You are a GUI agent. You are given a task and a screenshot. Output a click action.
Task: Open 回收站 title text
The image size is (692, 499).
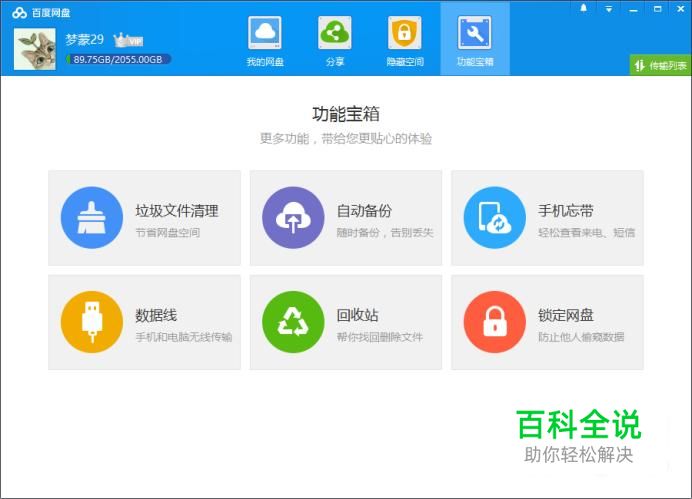[x=357, y=315]
